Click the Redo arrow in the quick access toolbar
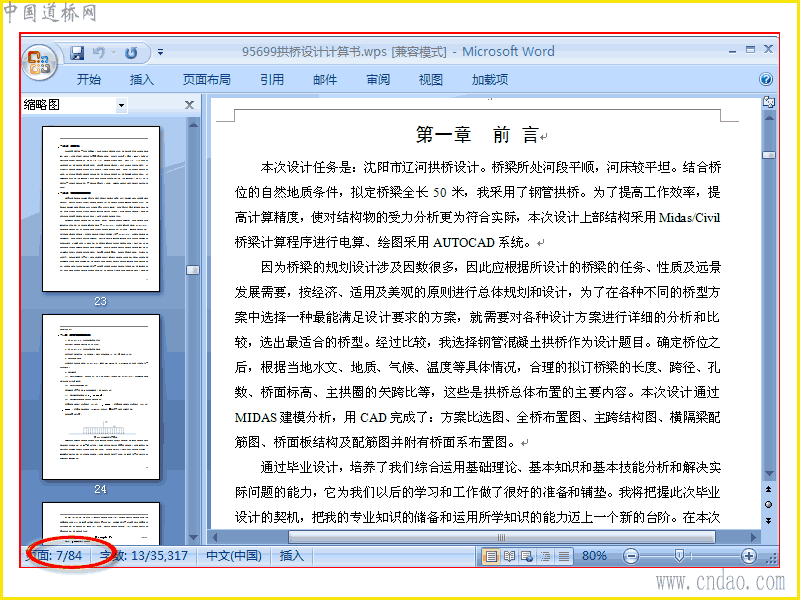This screenshot has height=600, width=800. pos(131,52)
